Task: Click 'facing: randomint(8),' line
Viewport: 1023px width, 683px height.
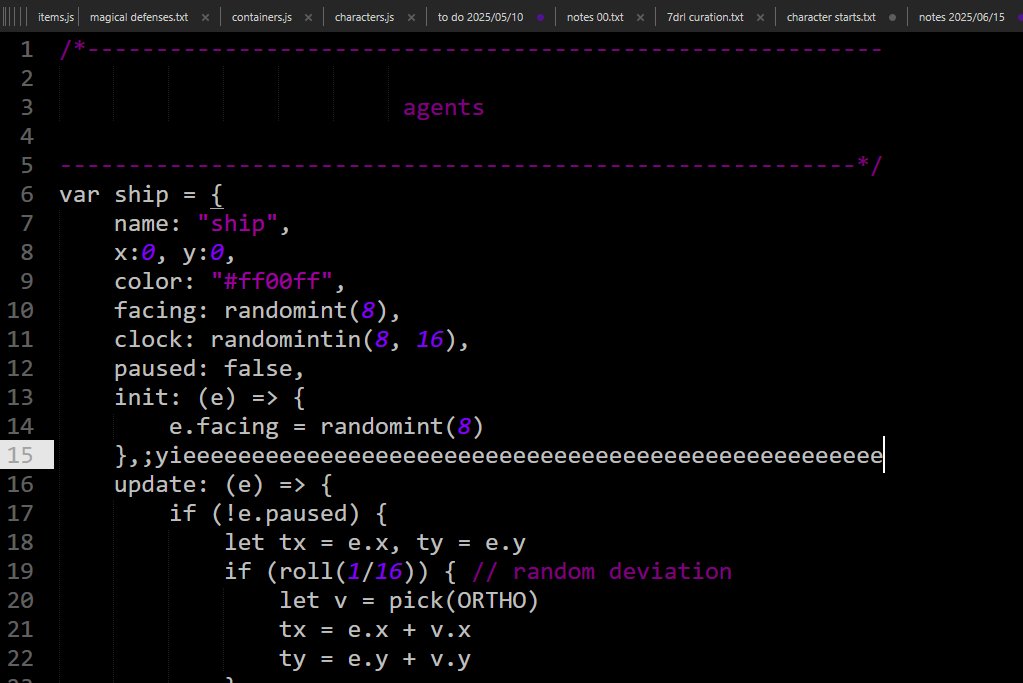Action: pos(257,310)
